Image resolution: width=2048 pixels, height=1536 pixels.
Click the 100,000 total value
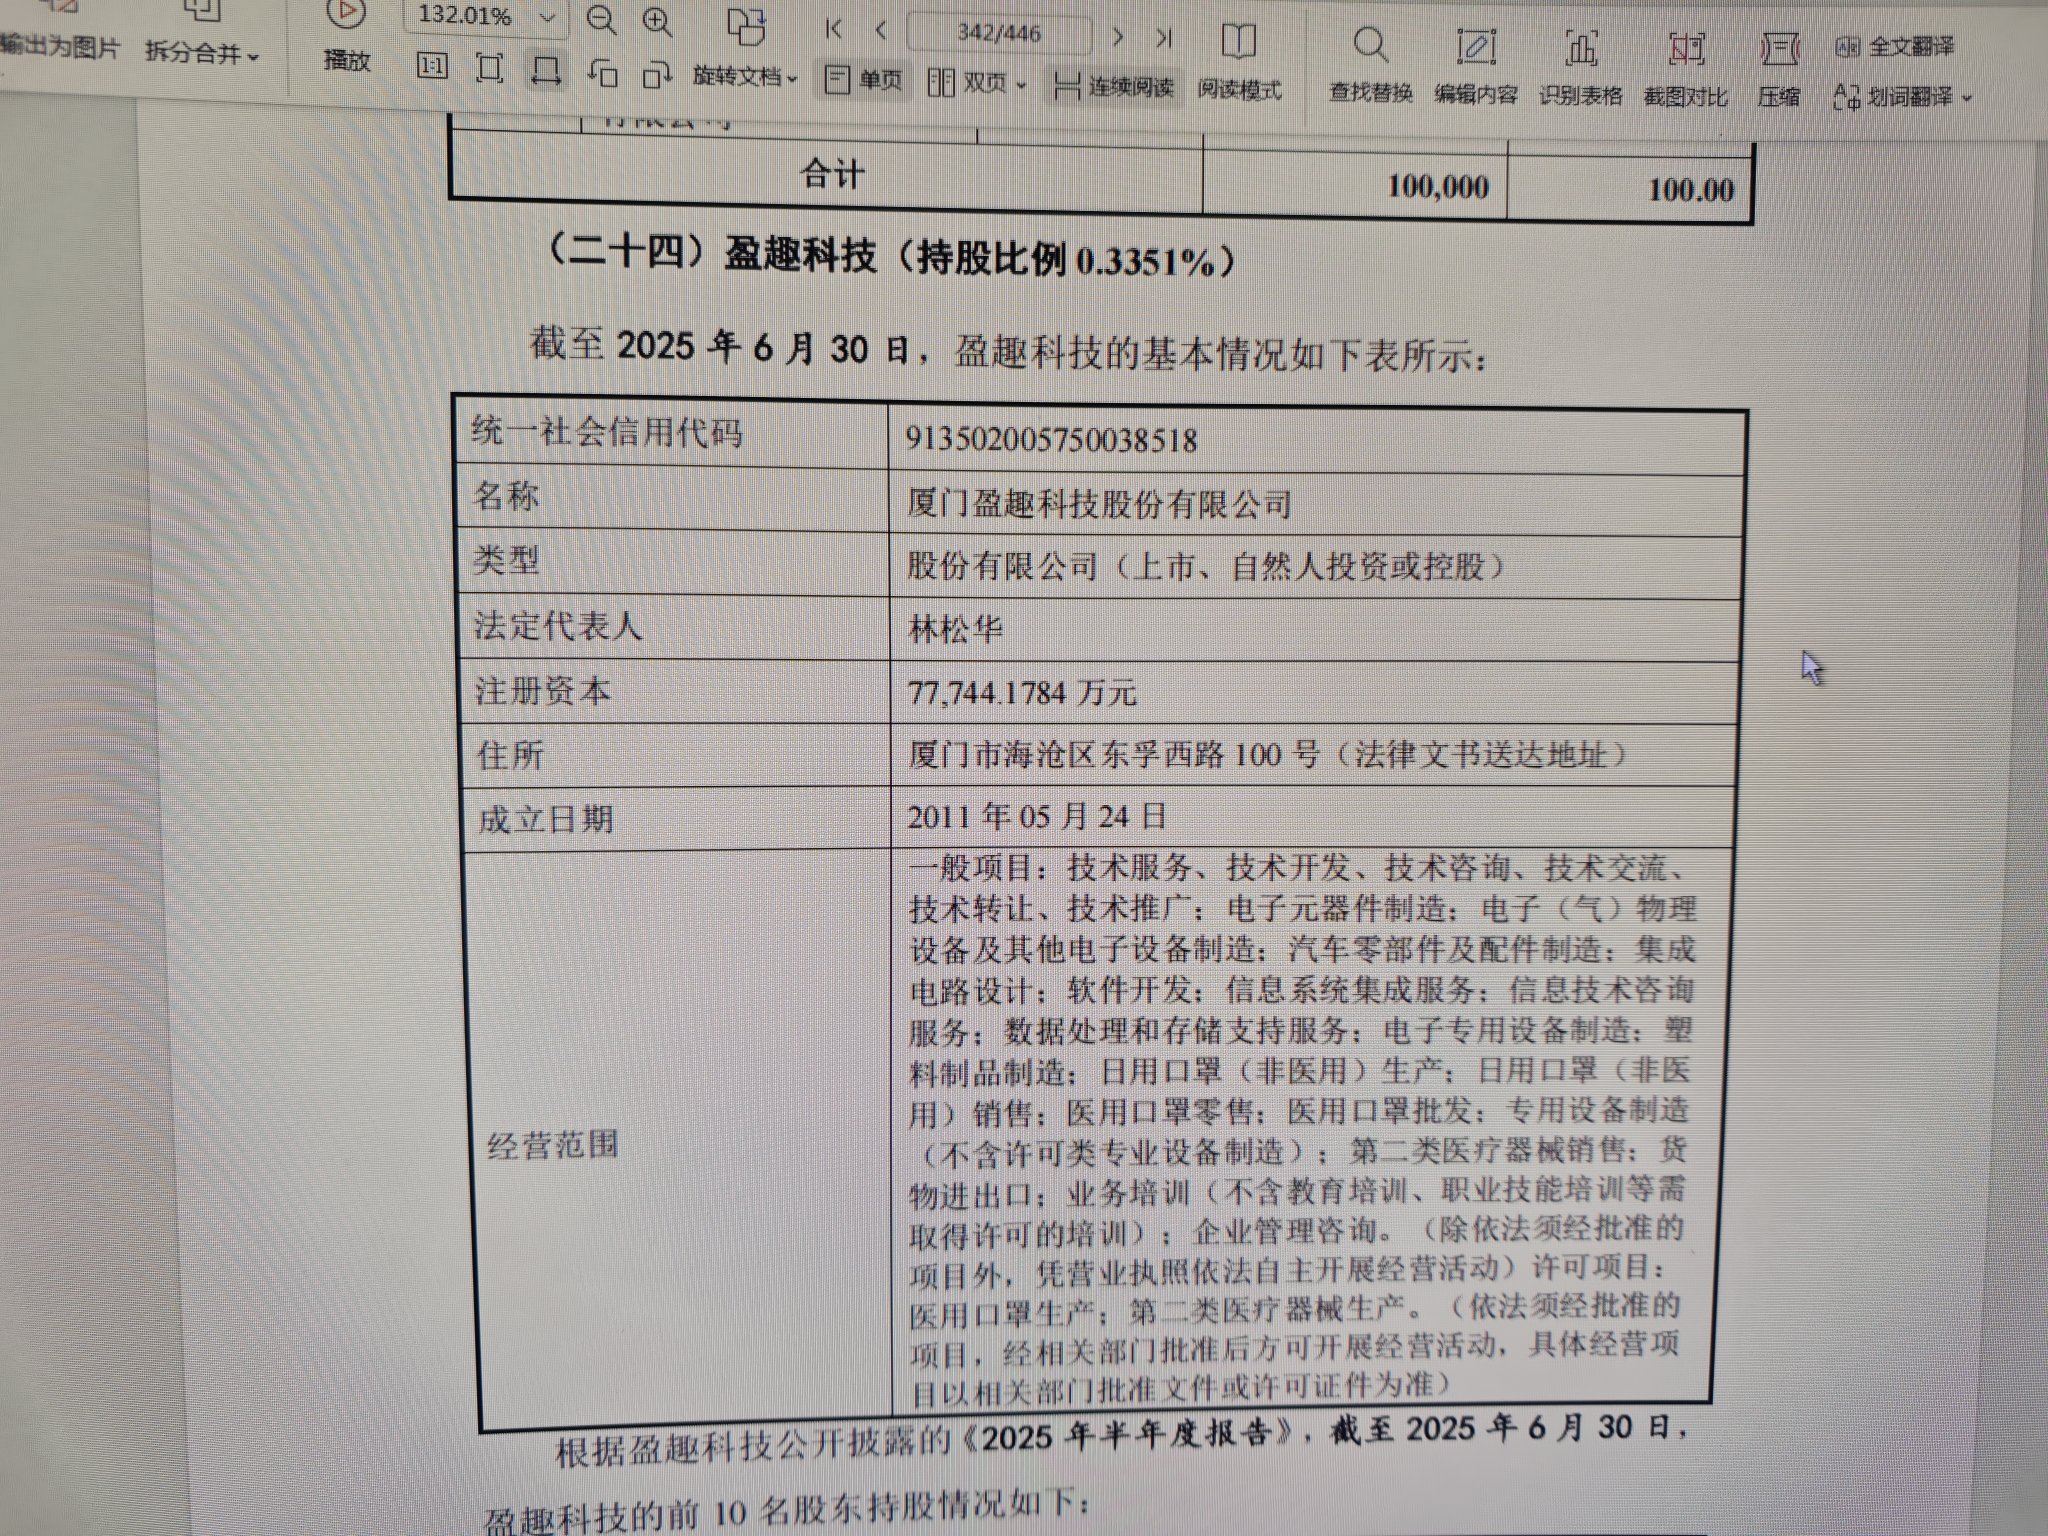[1438, 186]
